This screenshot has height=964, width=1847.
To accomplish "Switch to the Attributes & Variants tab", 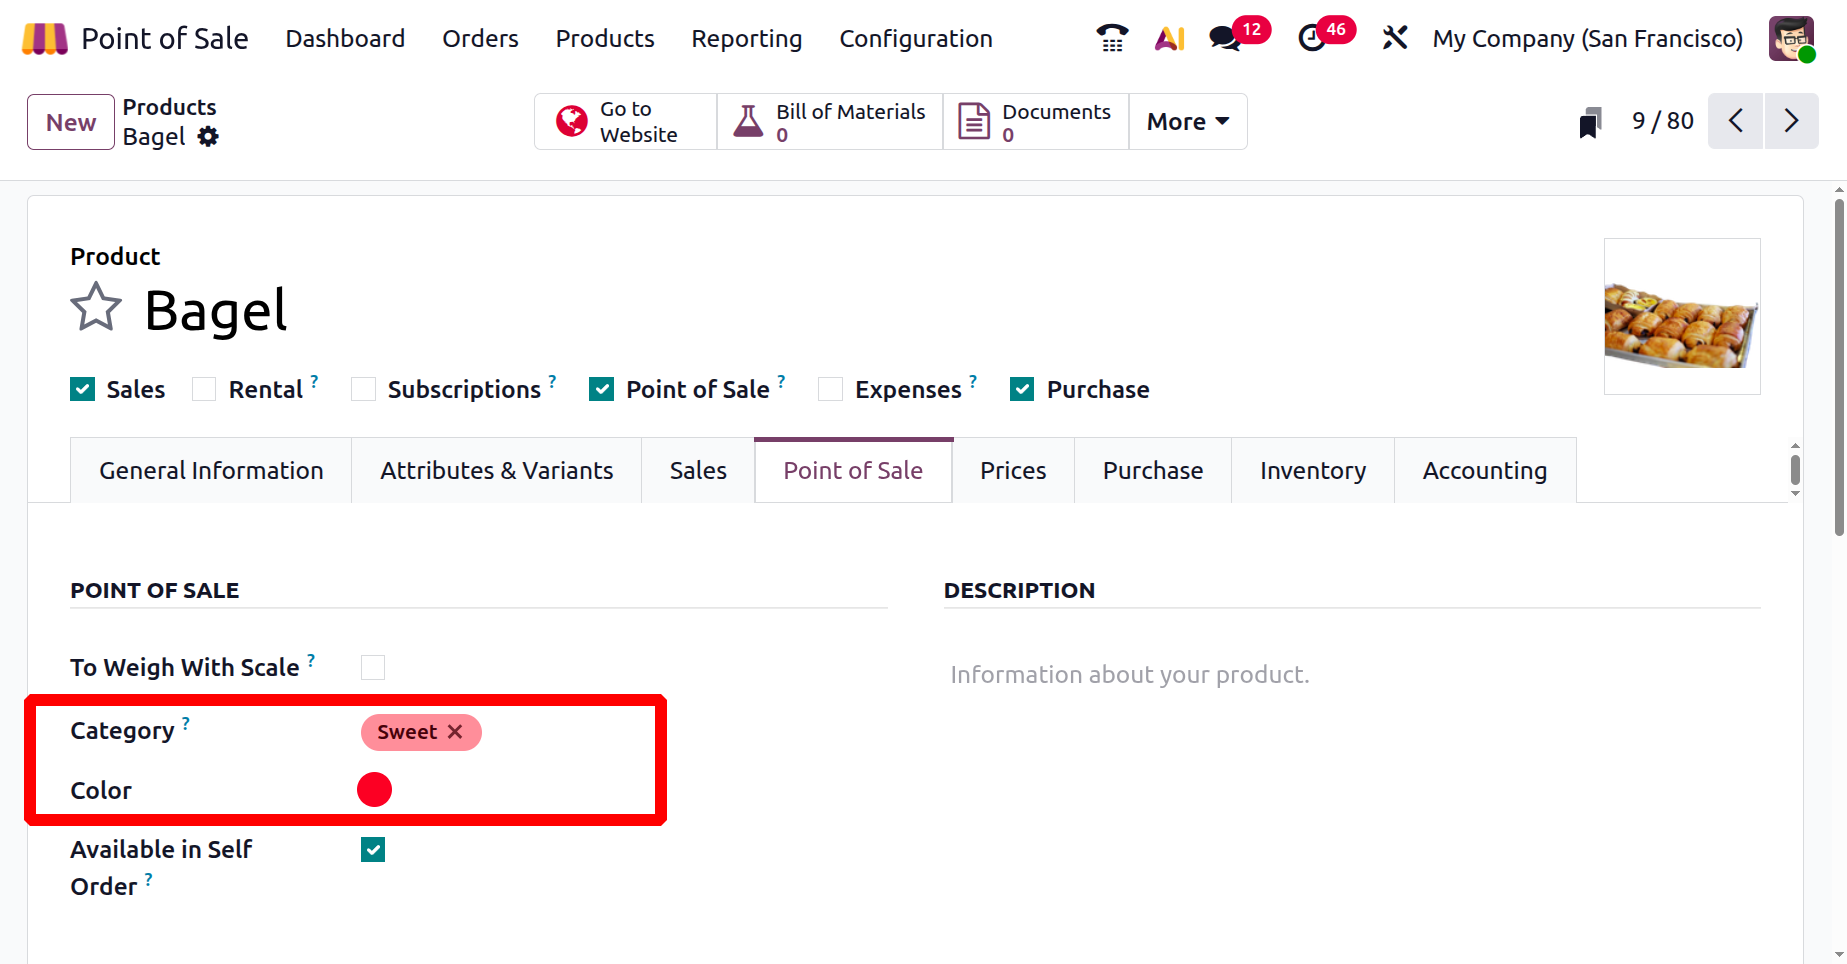I will click(496, 471).
